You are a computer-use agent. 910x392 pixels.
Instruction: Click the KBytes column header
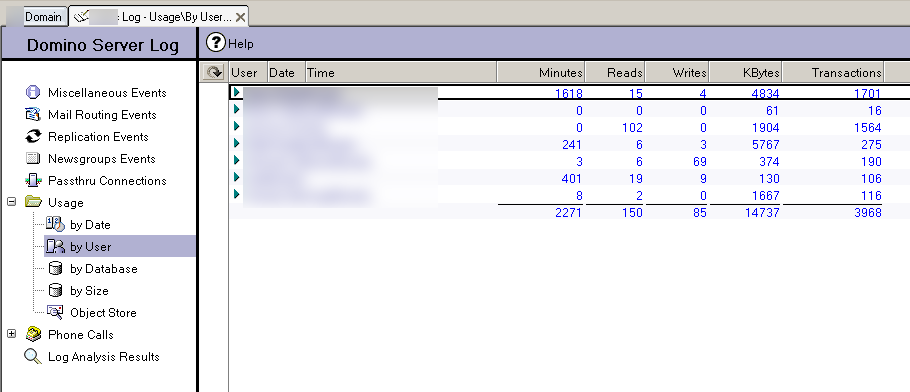coord(746,73)
